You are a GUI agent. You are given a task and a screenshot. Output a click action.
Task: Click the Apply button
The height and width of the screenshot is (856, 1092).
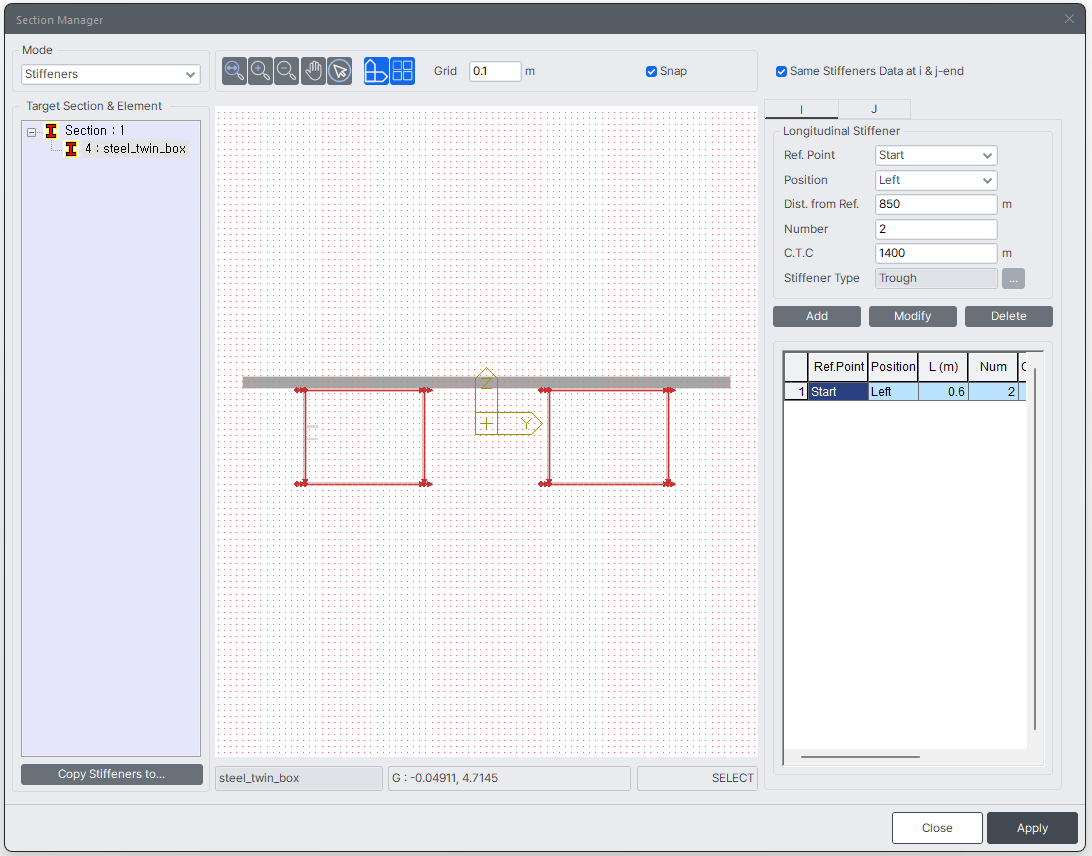coord(1032,828)
